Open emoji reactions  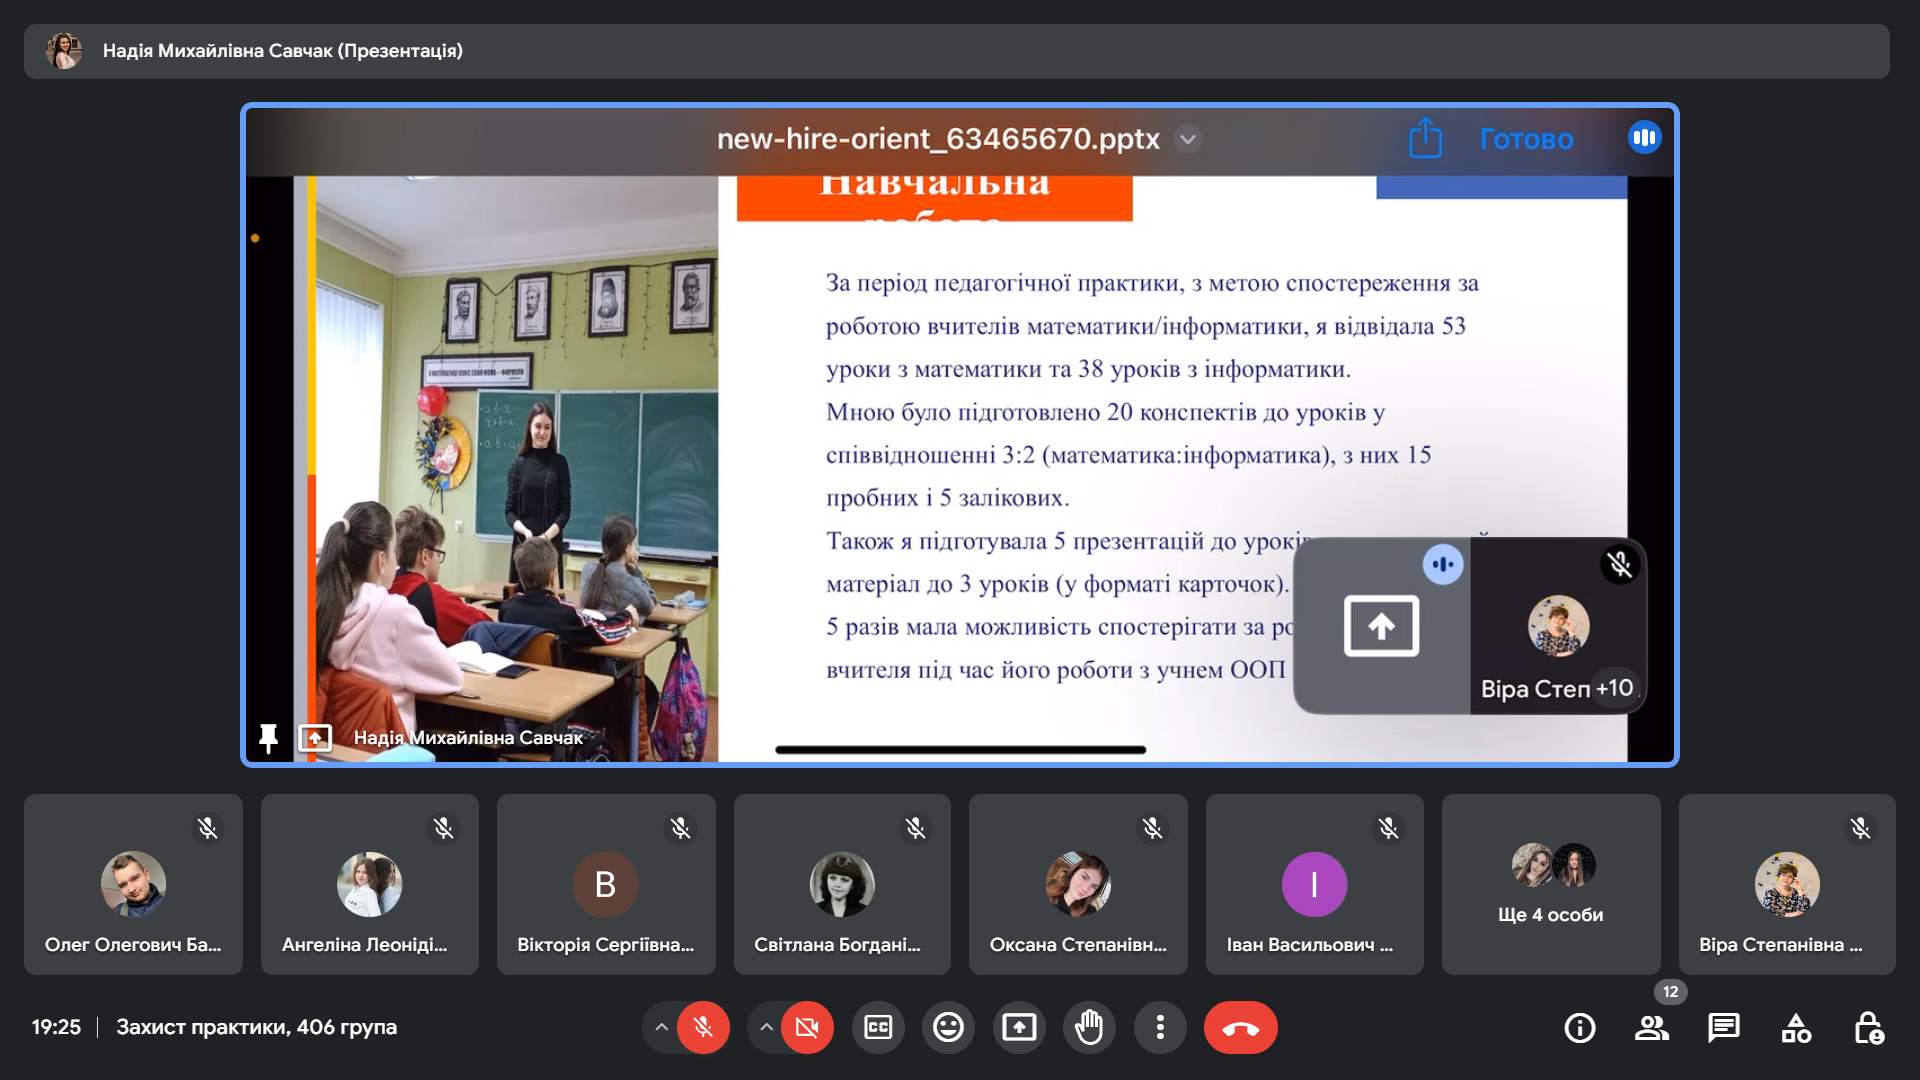(x=948, y=1027)
